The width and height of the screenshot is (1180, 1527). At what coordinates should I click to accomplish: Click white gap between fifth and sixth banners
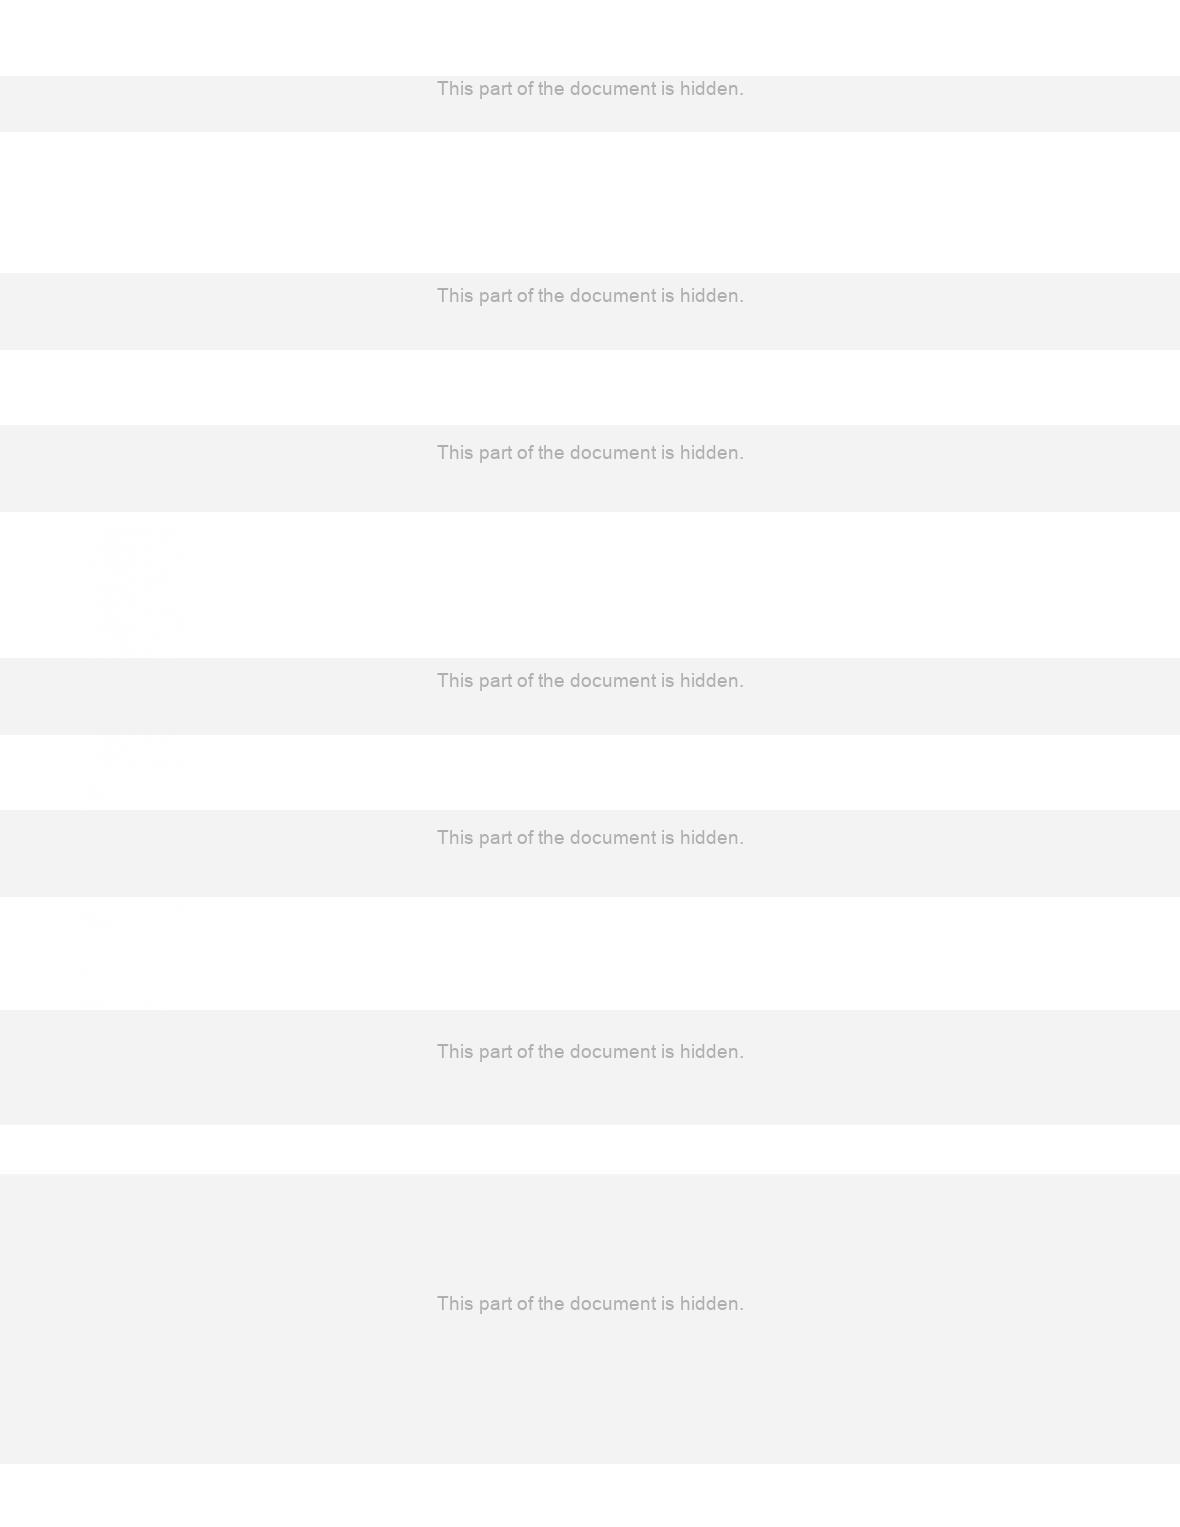(590, 953)
